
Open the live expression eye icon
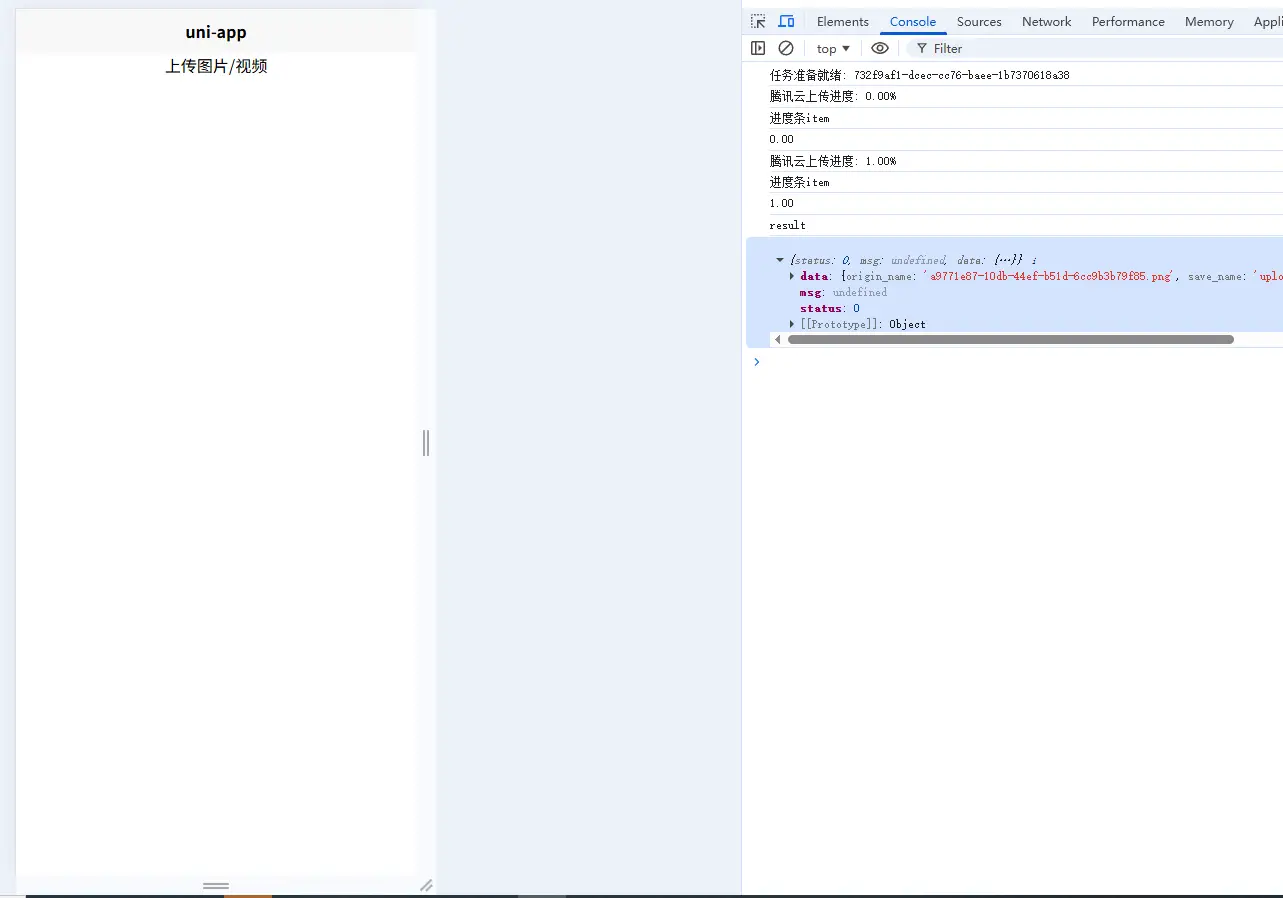click(x=879, y=48)
